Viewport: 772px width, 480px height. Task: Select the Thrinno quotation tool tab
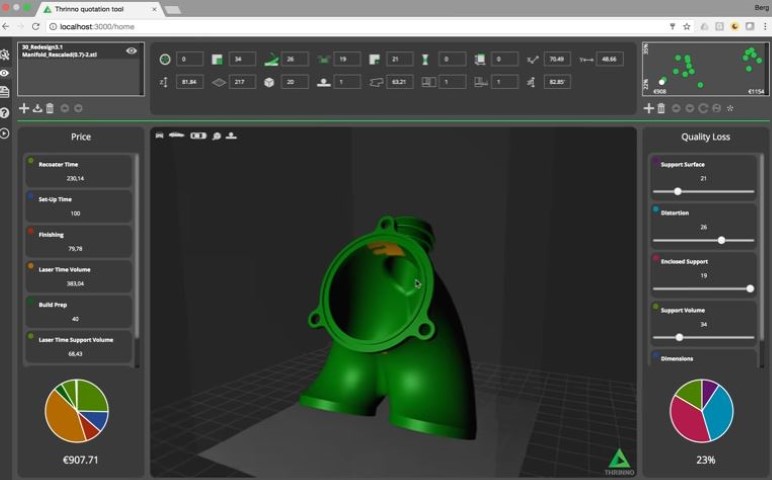pyautogui.click(x=100, y=8)
